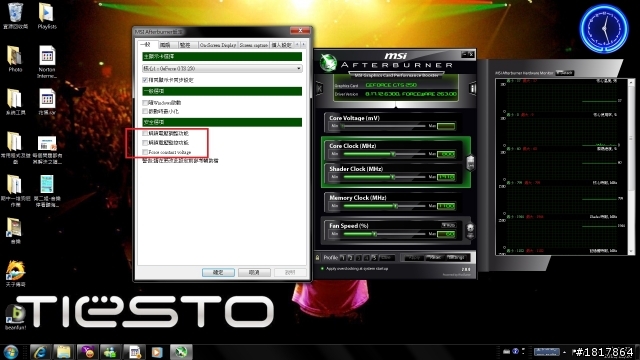Open the Screen capture tab
This screenshot has width=640, height=360.
[253, 45]
